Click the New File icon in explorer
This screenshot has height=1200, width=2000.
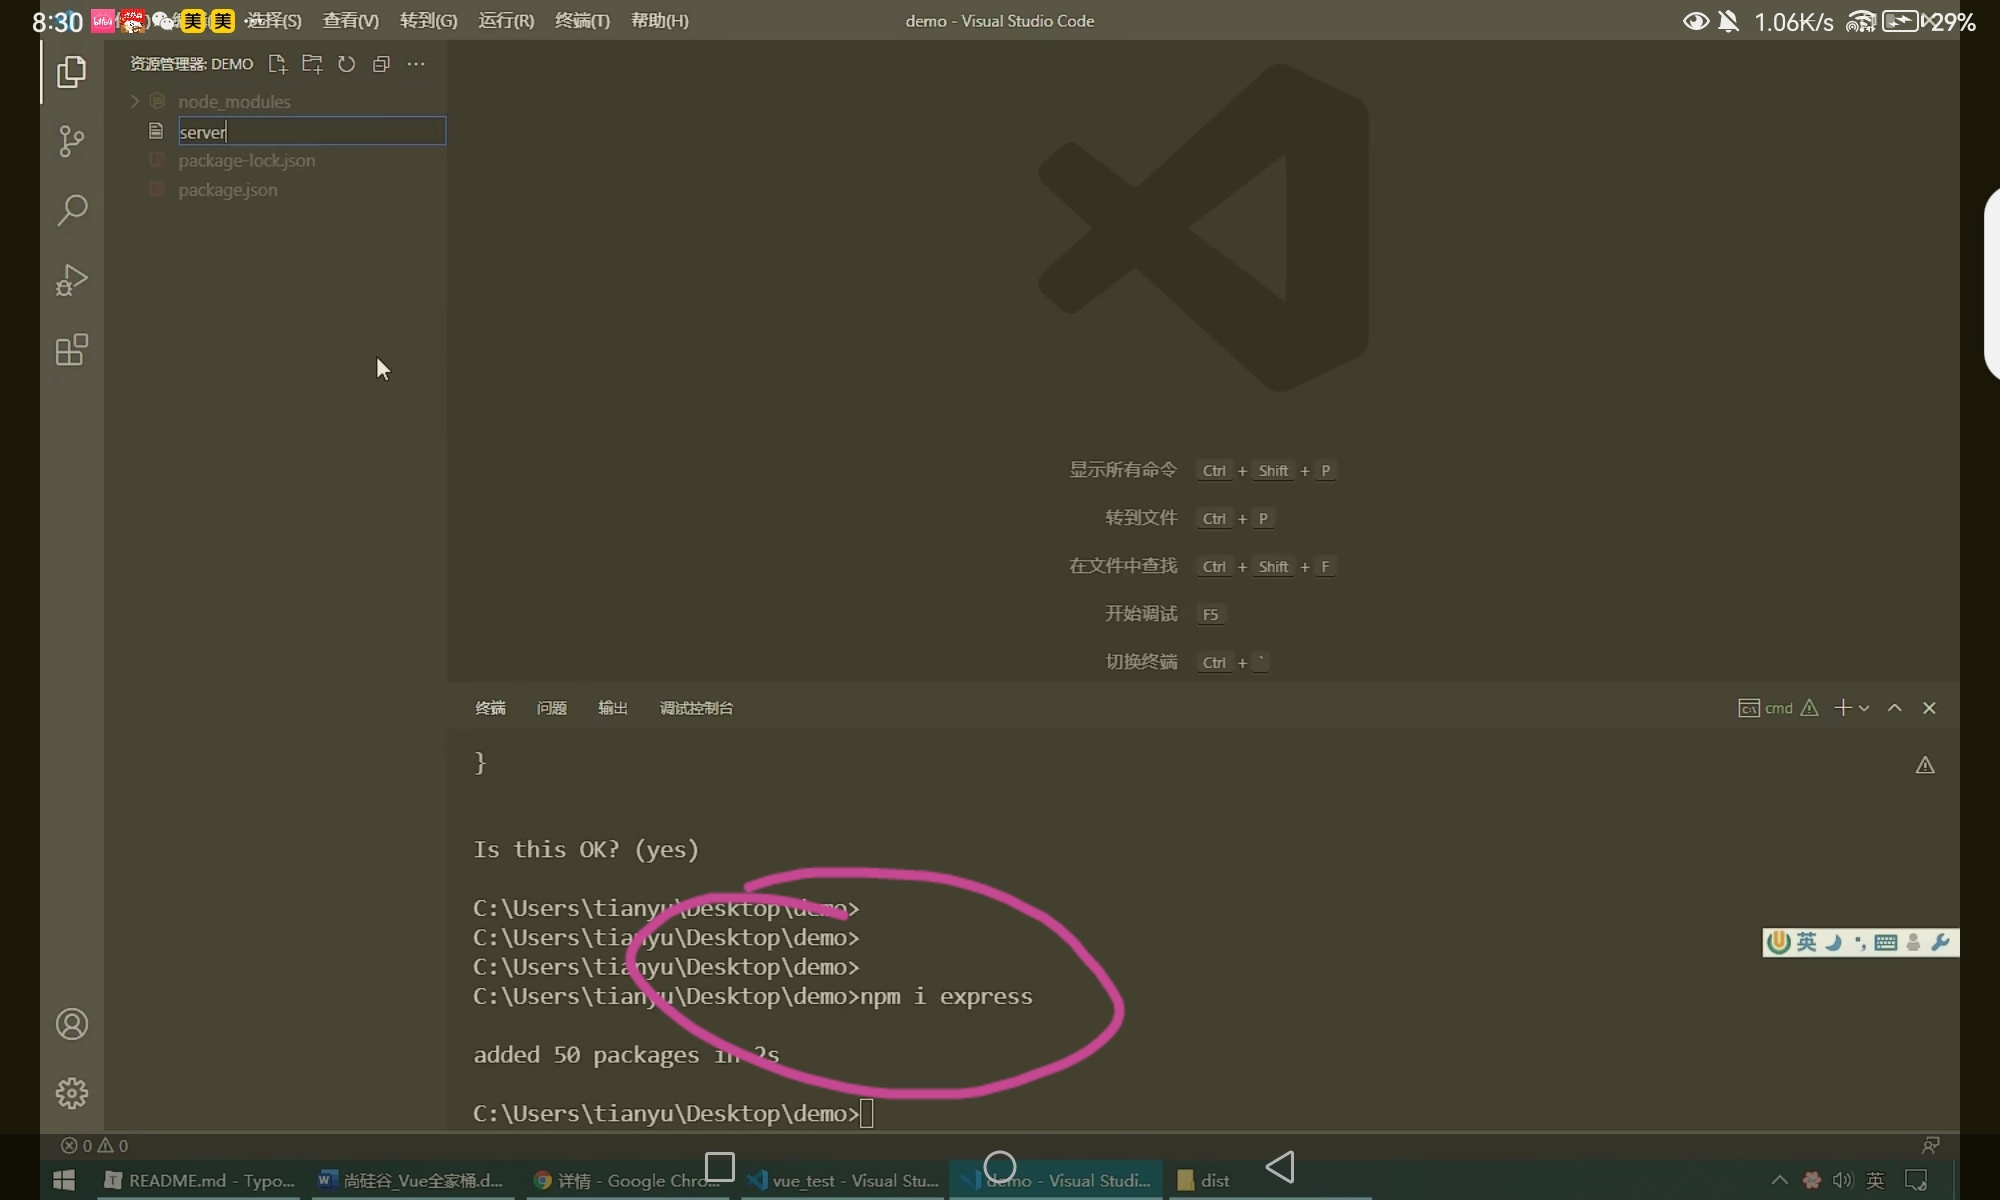pos(277,64)
